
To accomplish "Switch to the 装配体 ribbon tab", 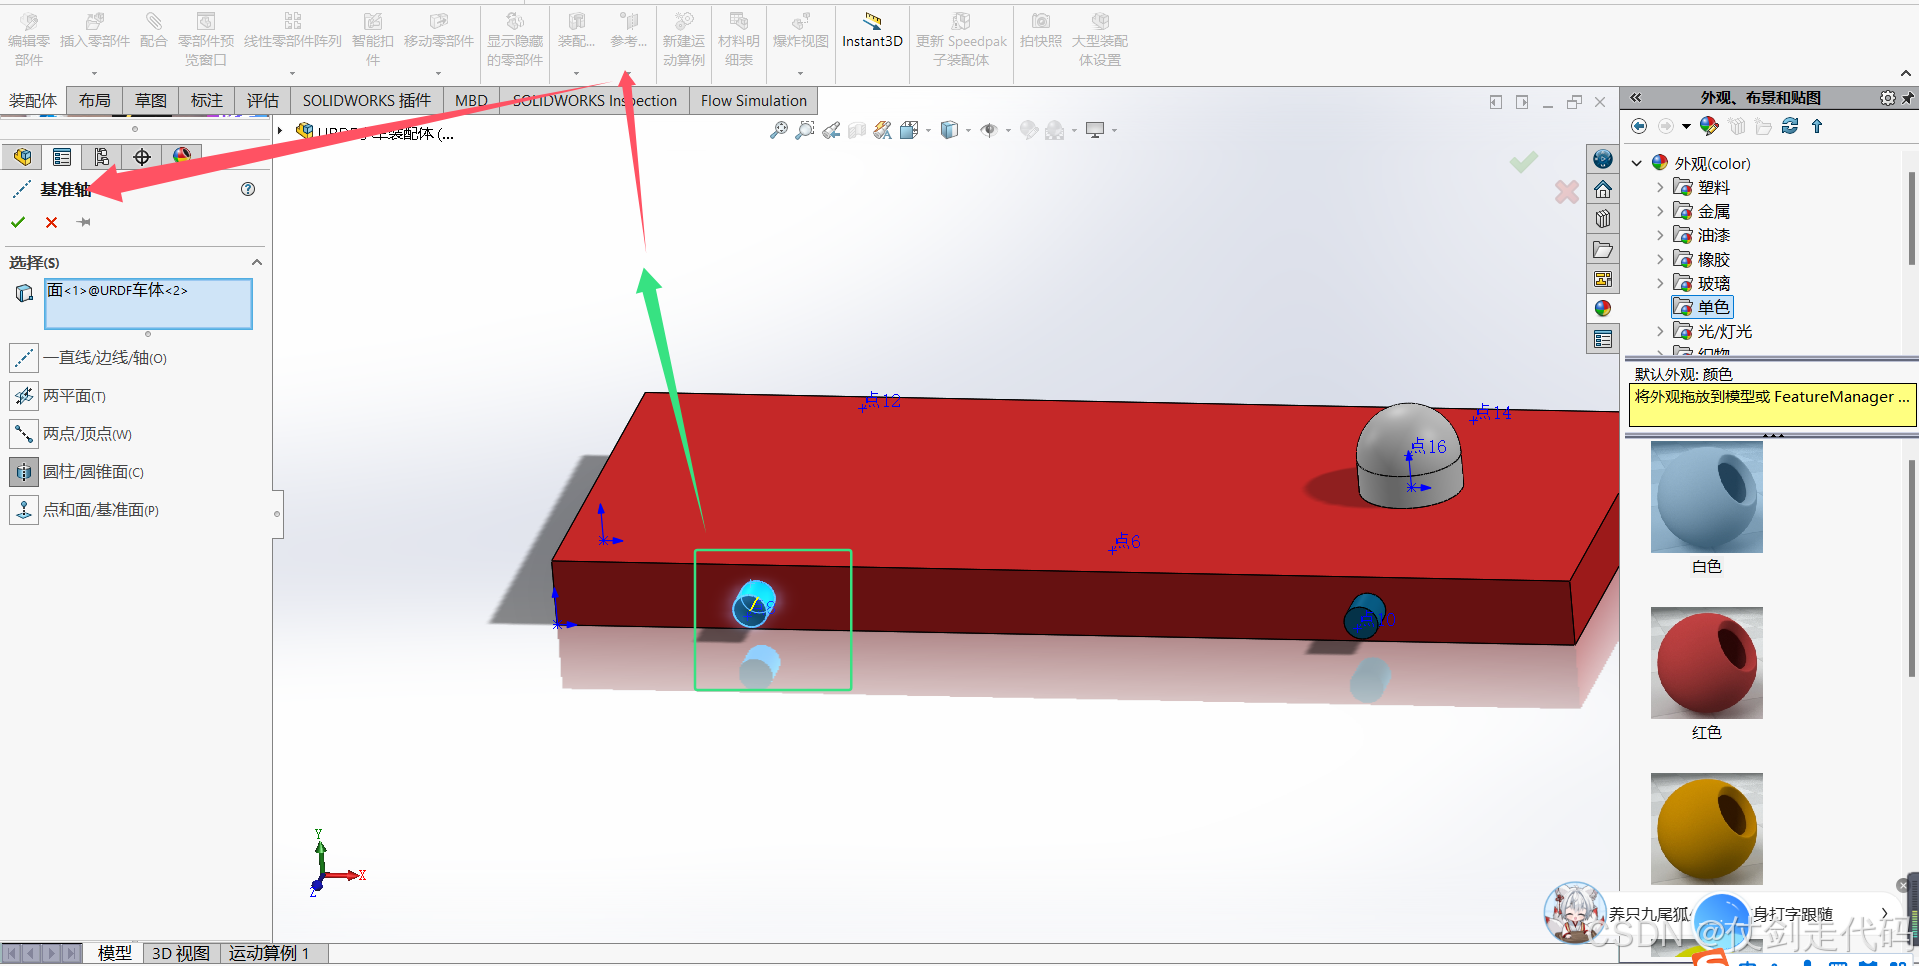I will tap(33, 101).
